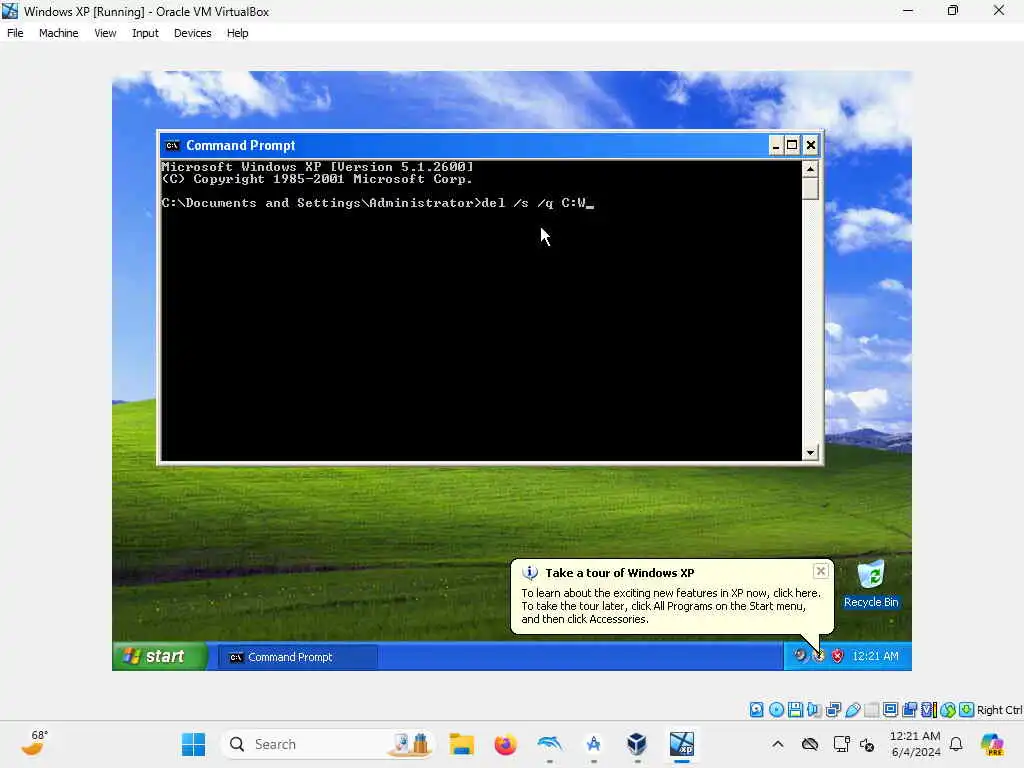
Task: Click the muted speaker tray icon
Action: 867,744
